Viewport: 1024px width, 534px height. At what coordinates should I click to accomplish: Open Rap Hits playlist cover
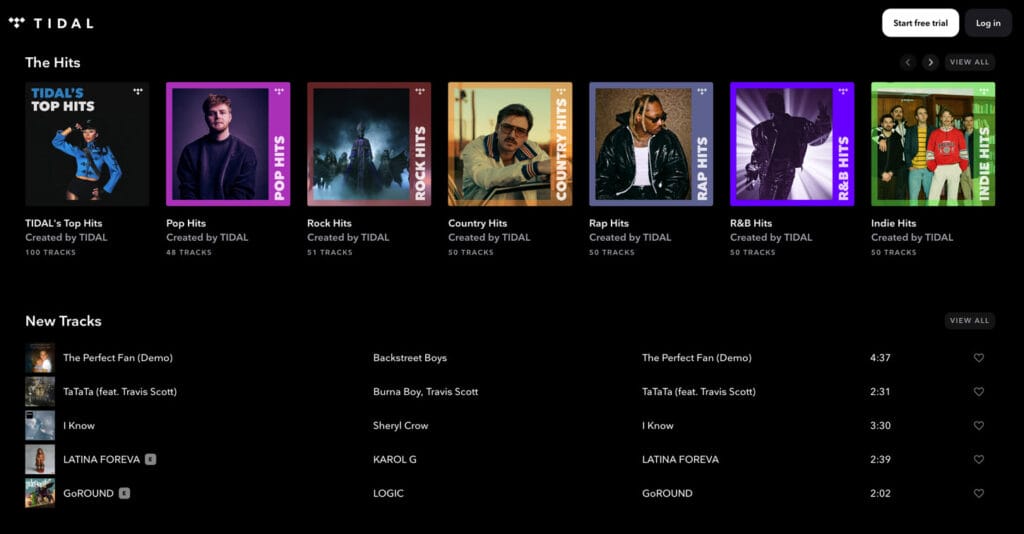(651, 144)
